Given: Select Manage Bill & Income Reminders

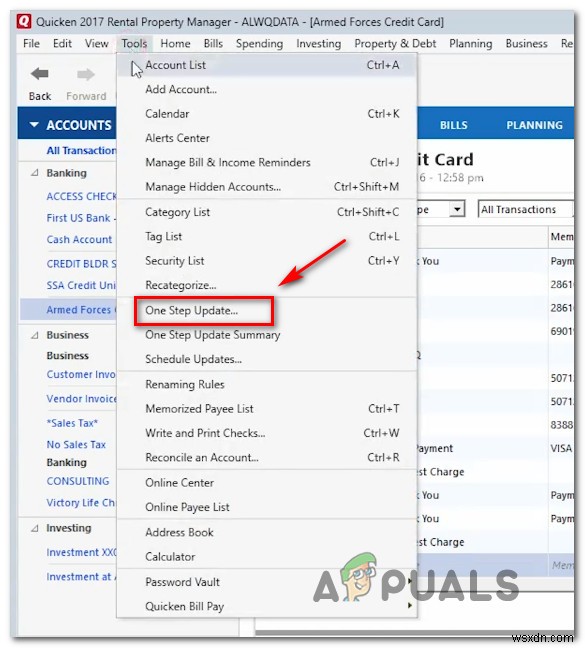Looking at the screenshot, I should point(267,162).
